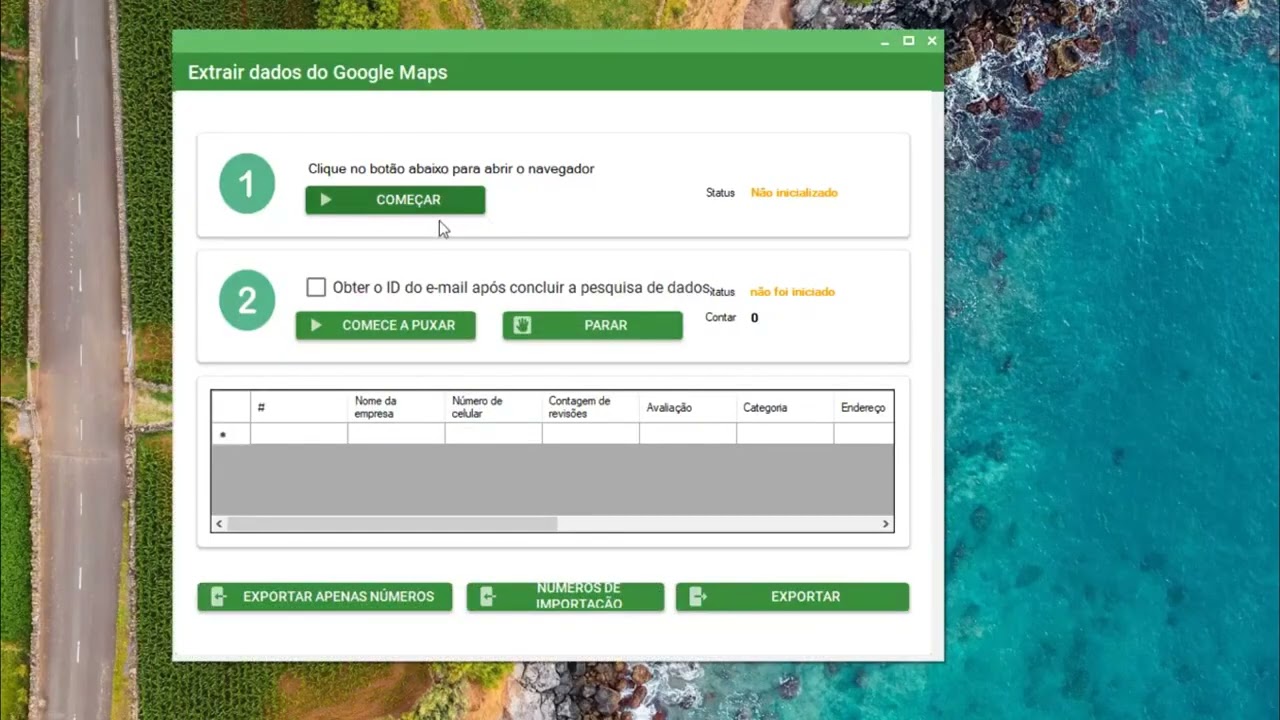Select the # column header
This screenshot has height=720, width=1280.
[299, 407]
